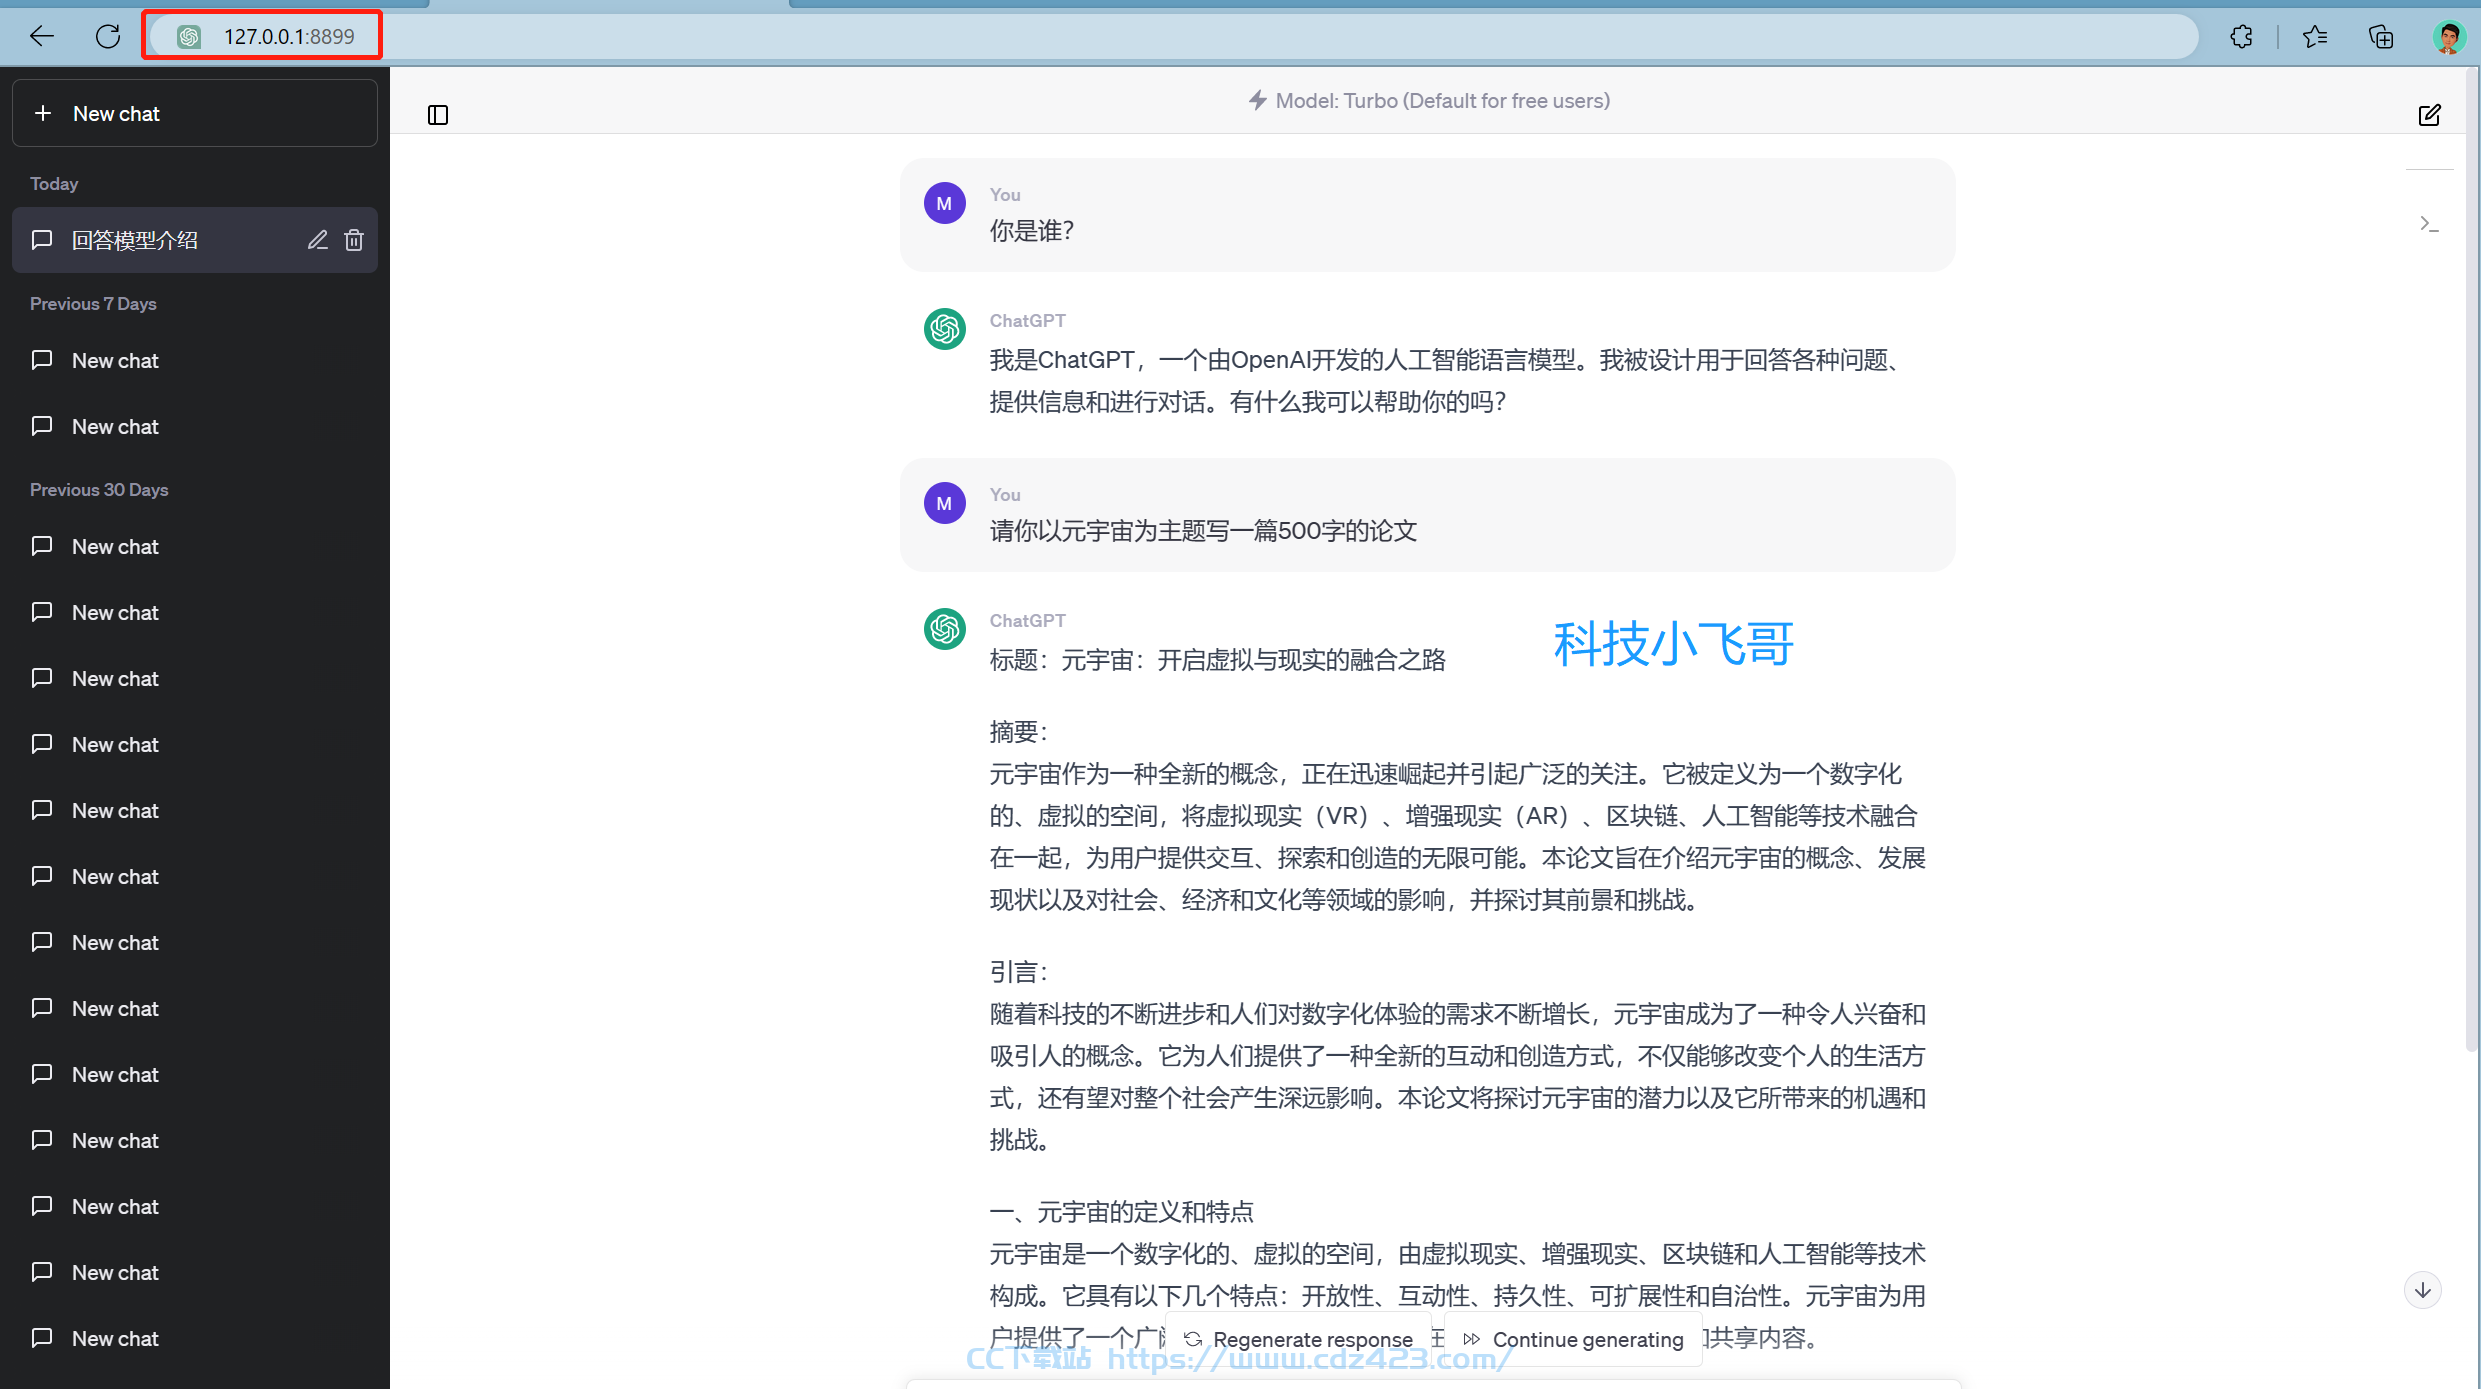This screenshot has height=1389, width=2481.
Task: Start a conversation with the New chat button
Action: pos(195,113)
